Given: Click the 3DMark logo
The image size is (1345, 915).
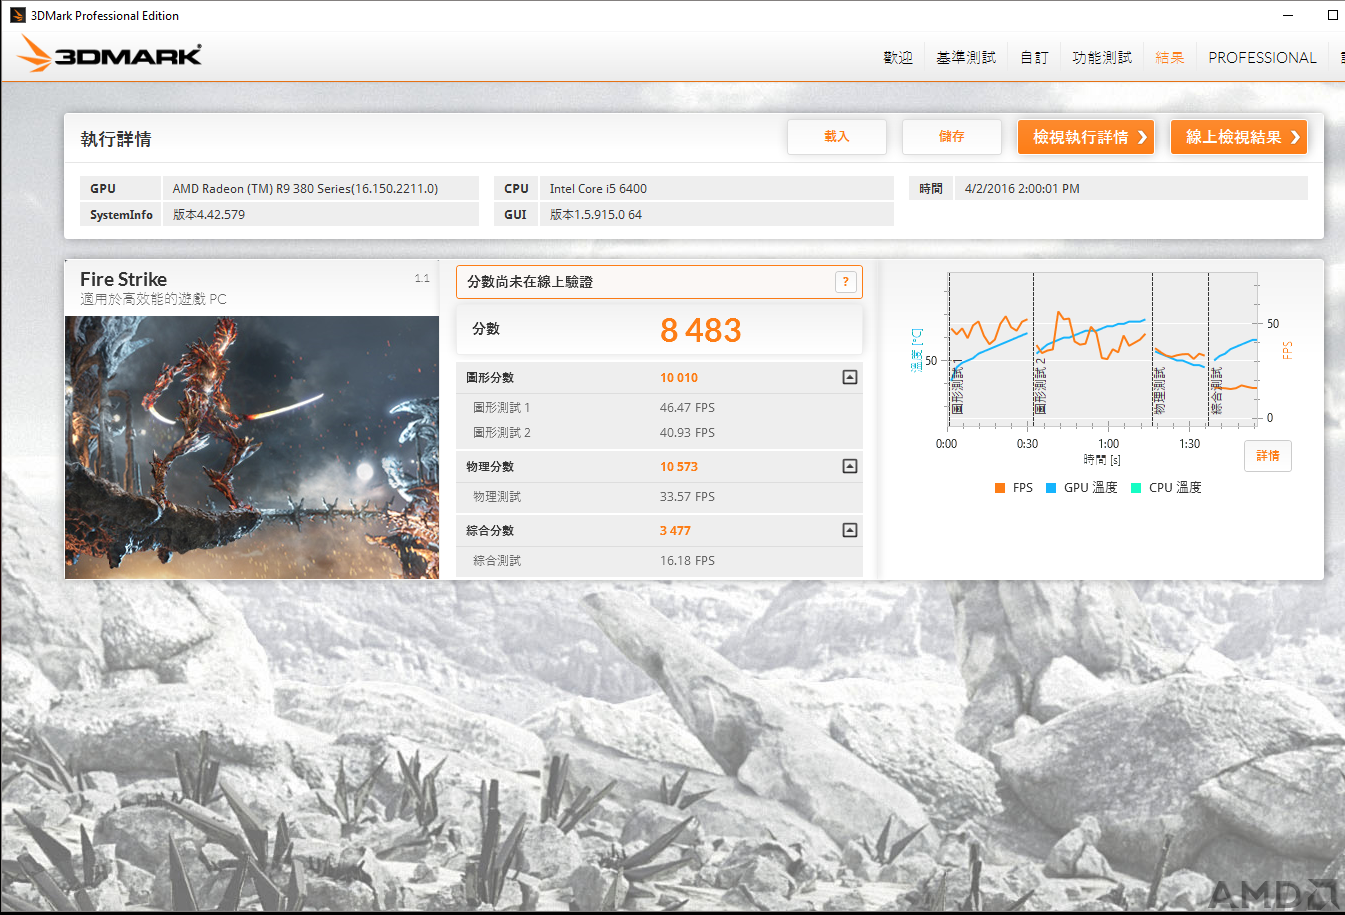Looking at the screenshot, I should pos(110,54).
